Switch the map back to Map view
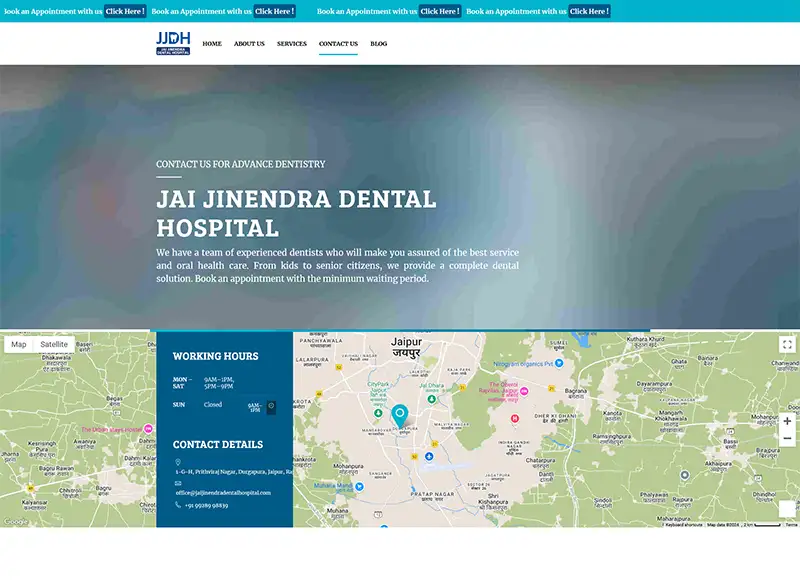Screen dimensions: 800x580 pos(18,342)
